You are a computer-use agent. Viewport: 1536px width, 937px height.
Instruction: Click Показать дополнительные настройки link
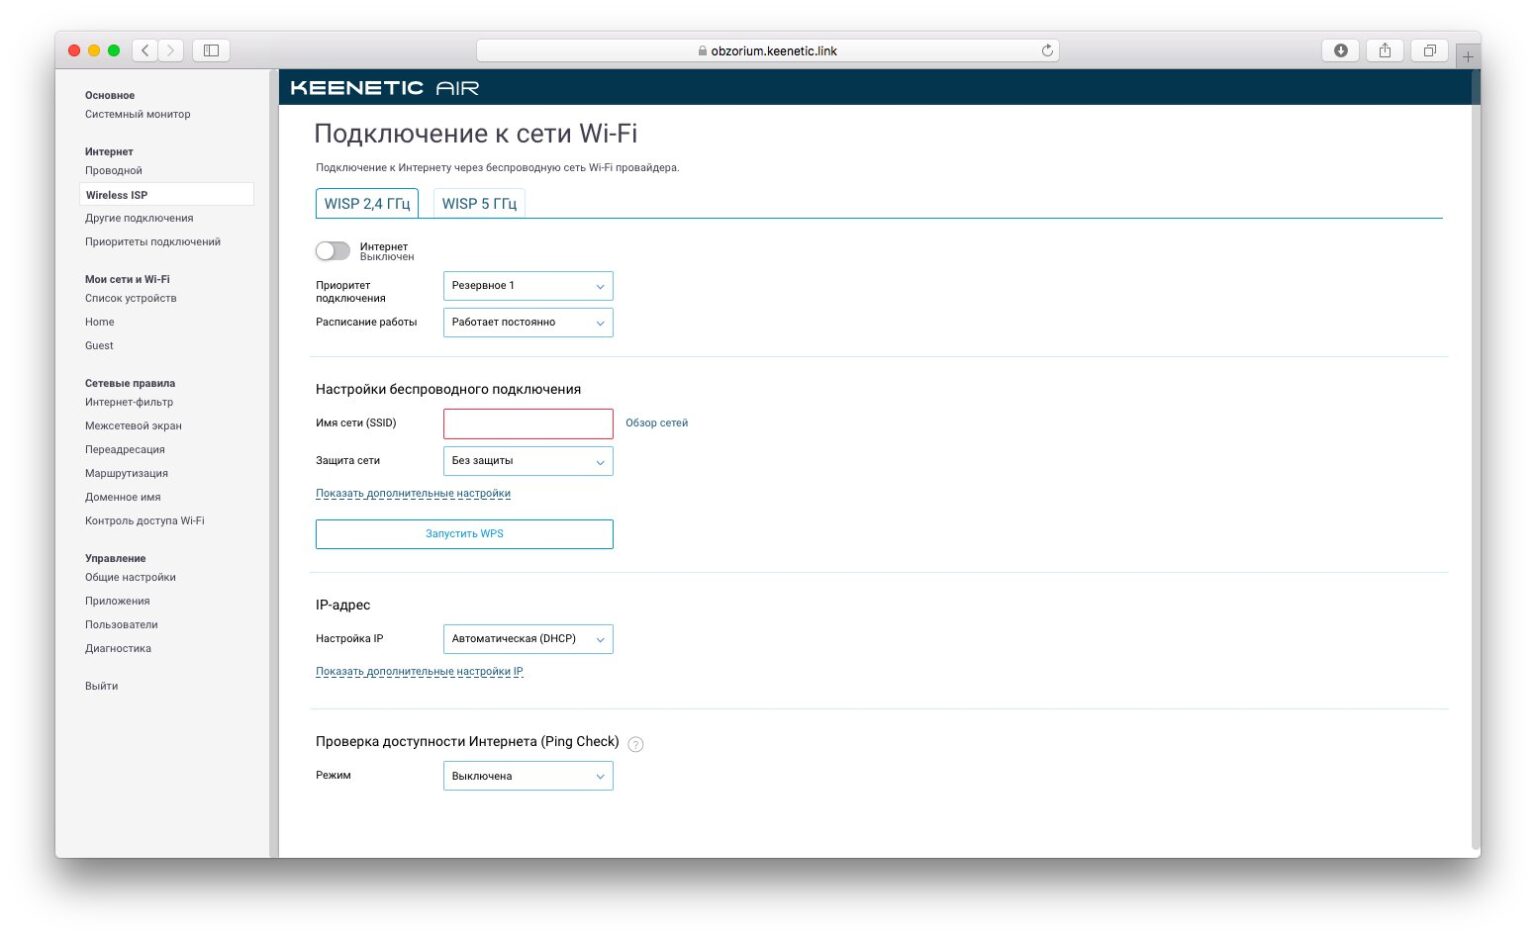tap(413, 494)
